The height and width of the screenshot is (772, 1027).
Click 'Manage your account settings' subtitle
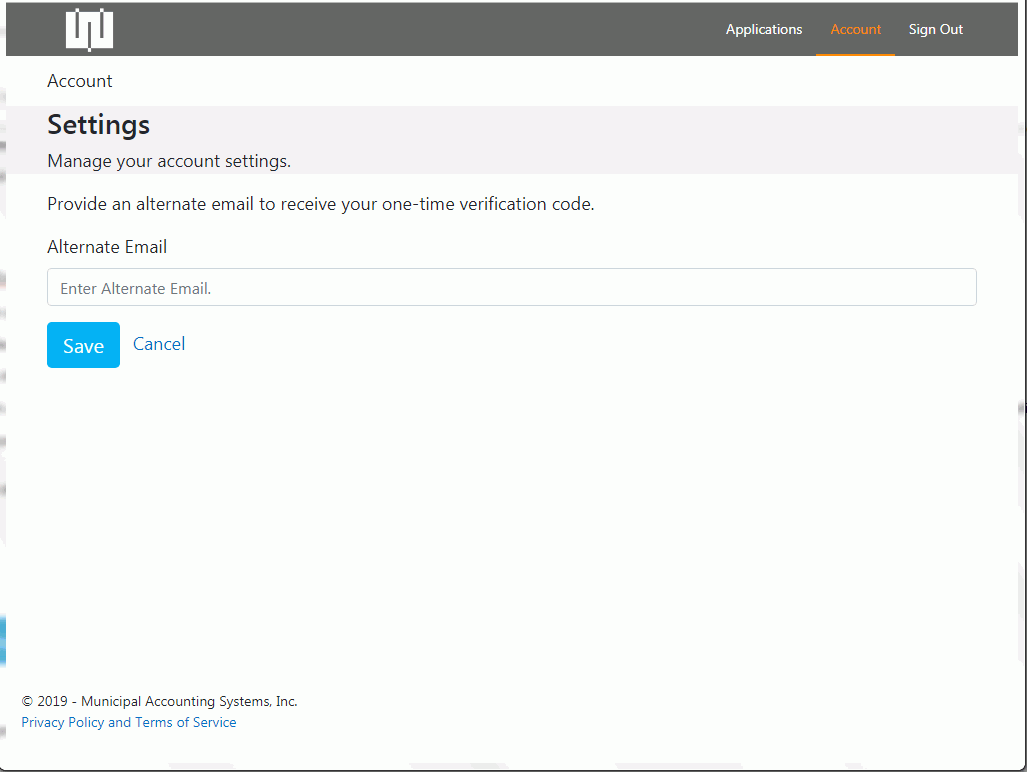pyautogui.click(x=168, y=161)
